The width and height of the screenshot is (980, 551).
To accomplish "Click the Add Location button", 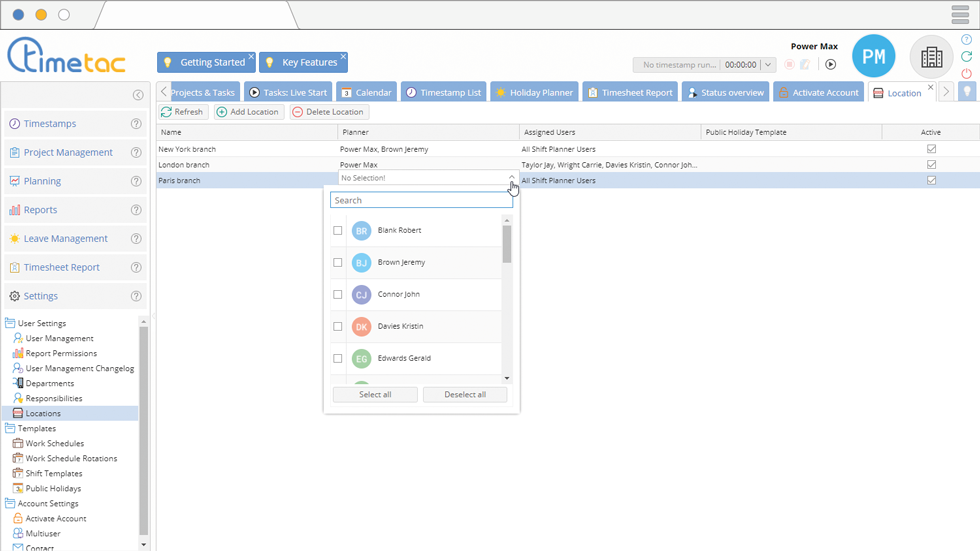I will pos(247,112).
